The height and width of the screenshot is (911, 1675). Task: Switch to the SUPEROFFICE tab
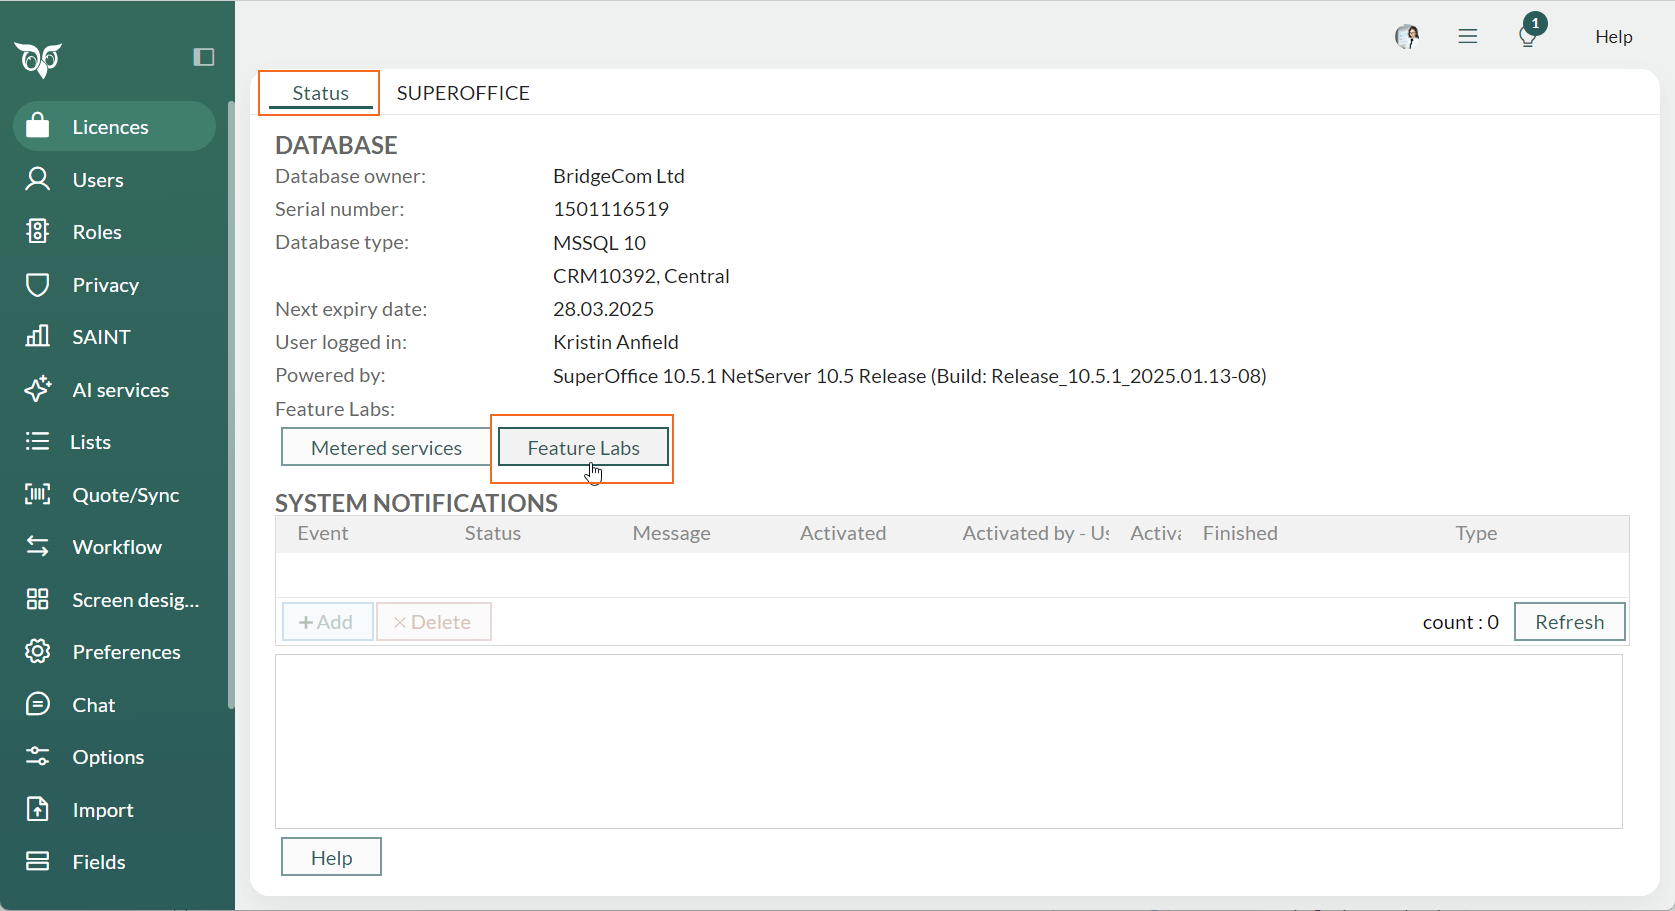coord(463,93)
